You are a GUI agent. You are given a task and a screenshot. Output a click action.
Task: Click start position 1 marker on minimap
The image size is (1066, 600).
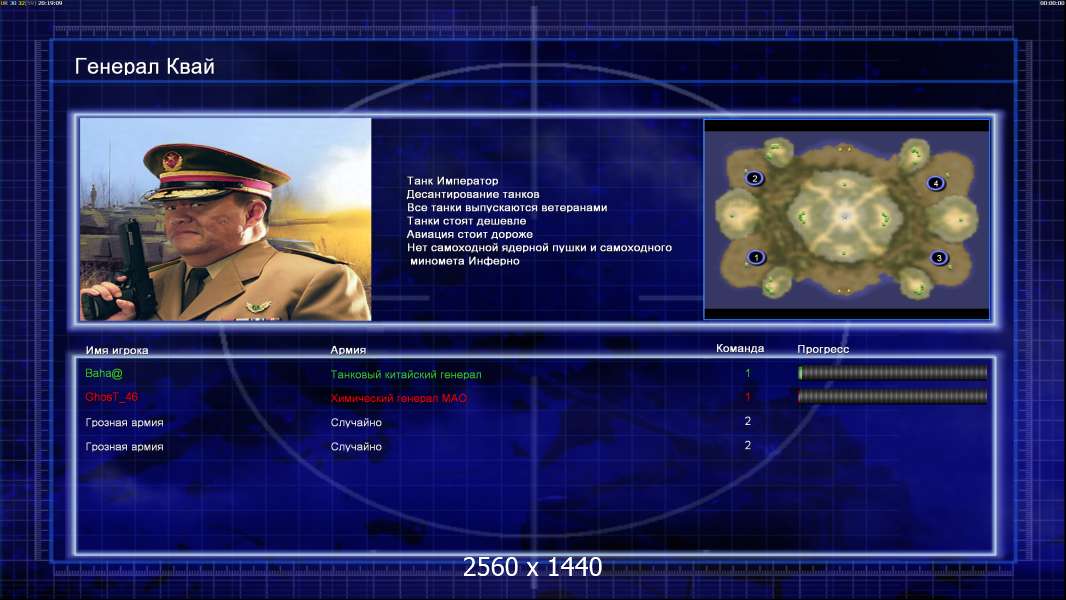click(755, 258)
